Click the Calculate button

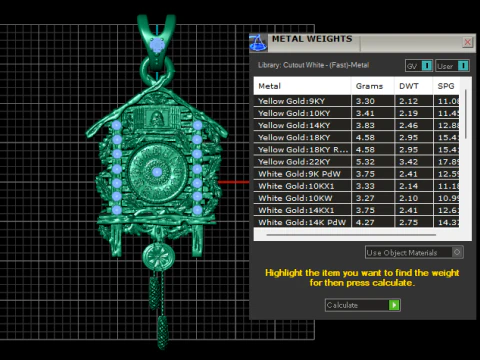(x=363, y=305)
